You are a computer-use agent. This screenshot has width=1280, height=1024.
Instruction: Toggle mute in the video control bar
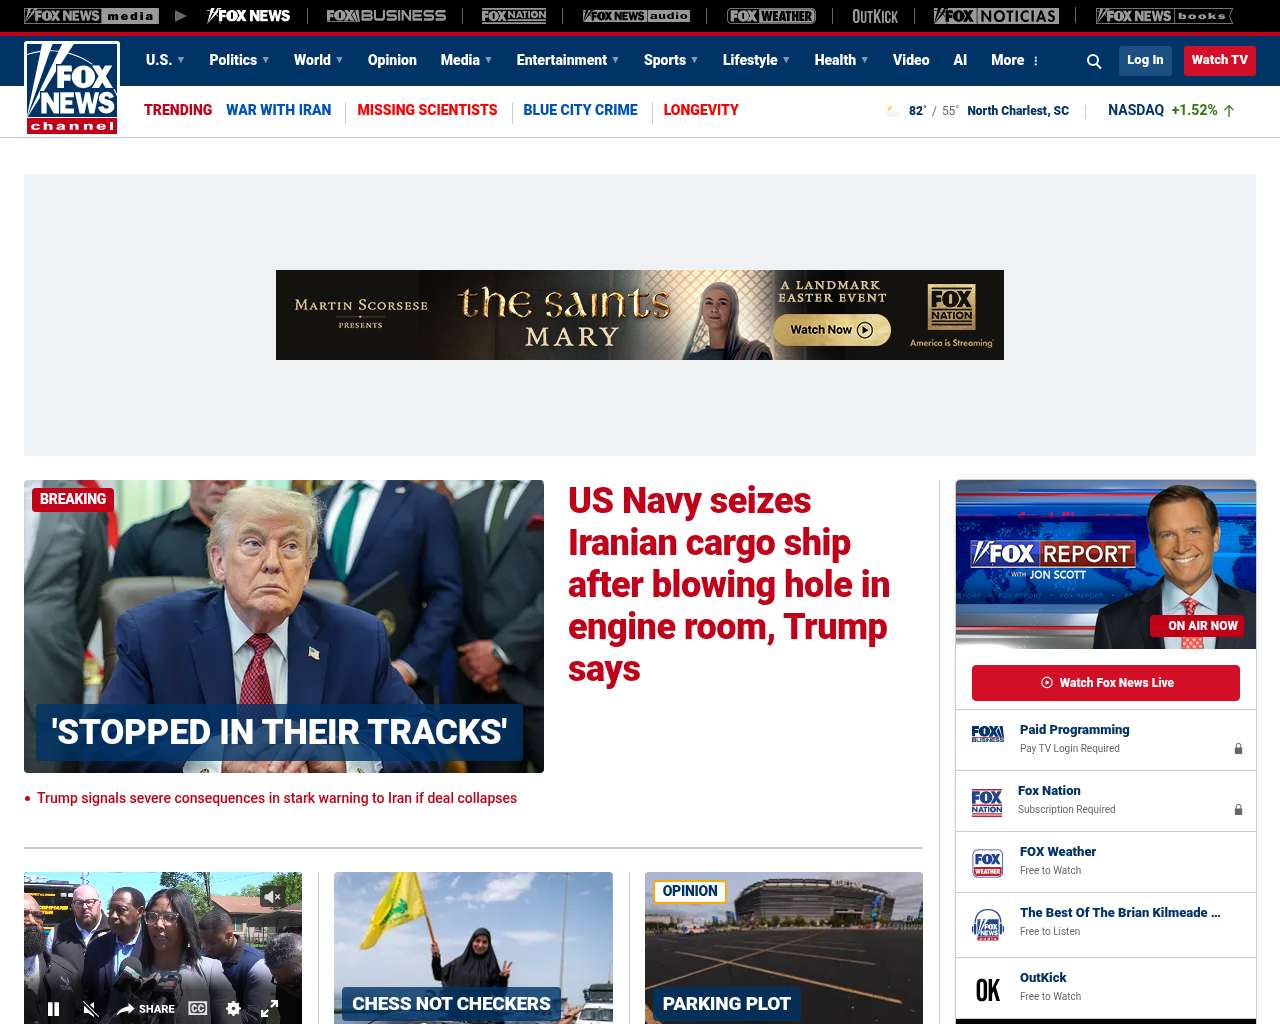90,1009
